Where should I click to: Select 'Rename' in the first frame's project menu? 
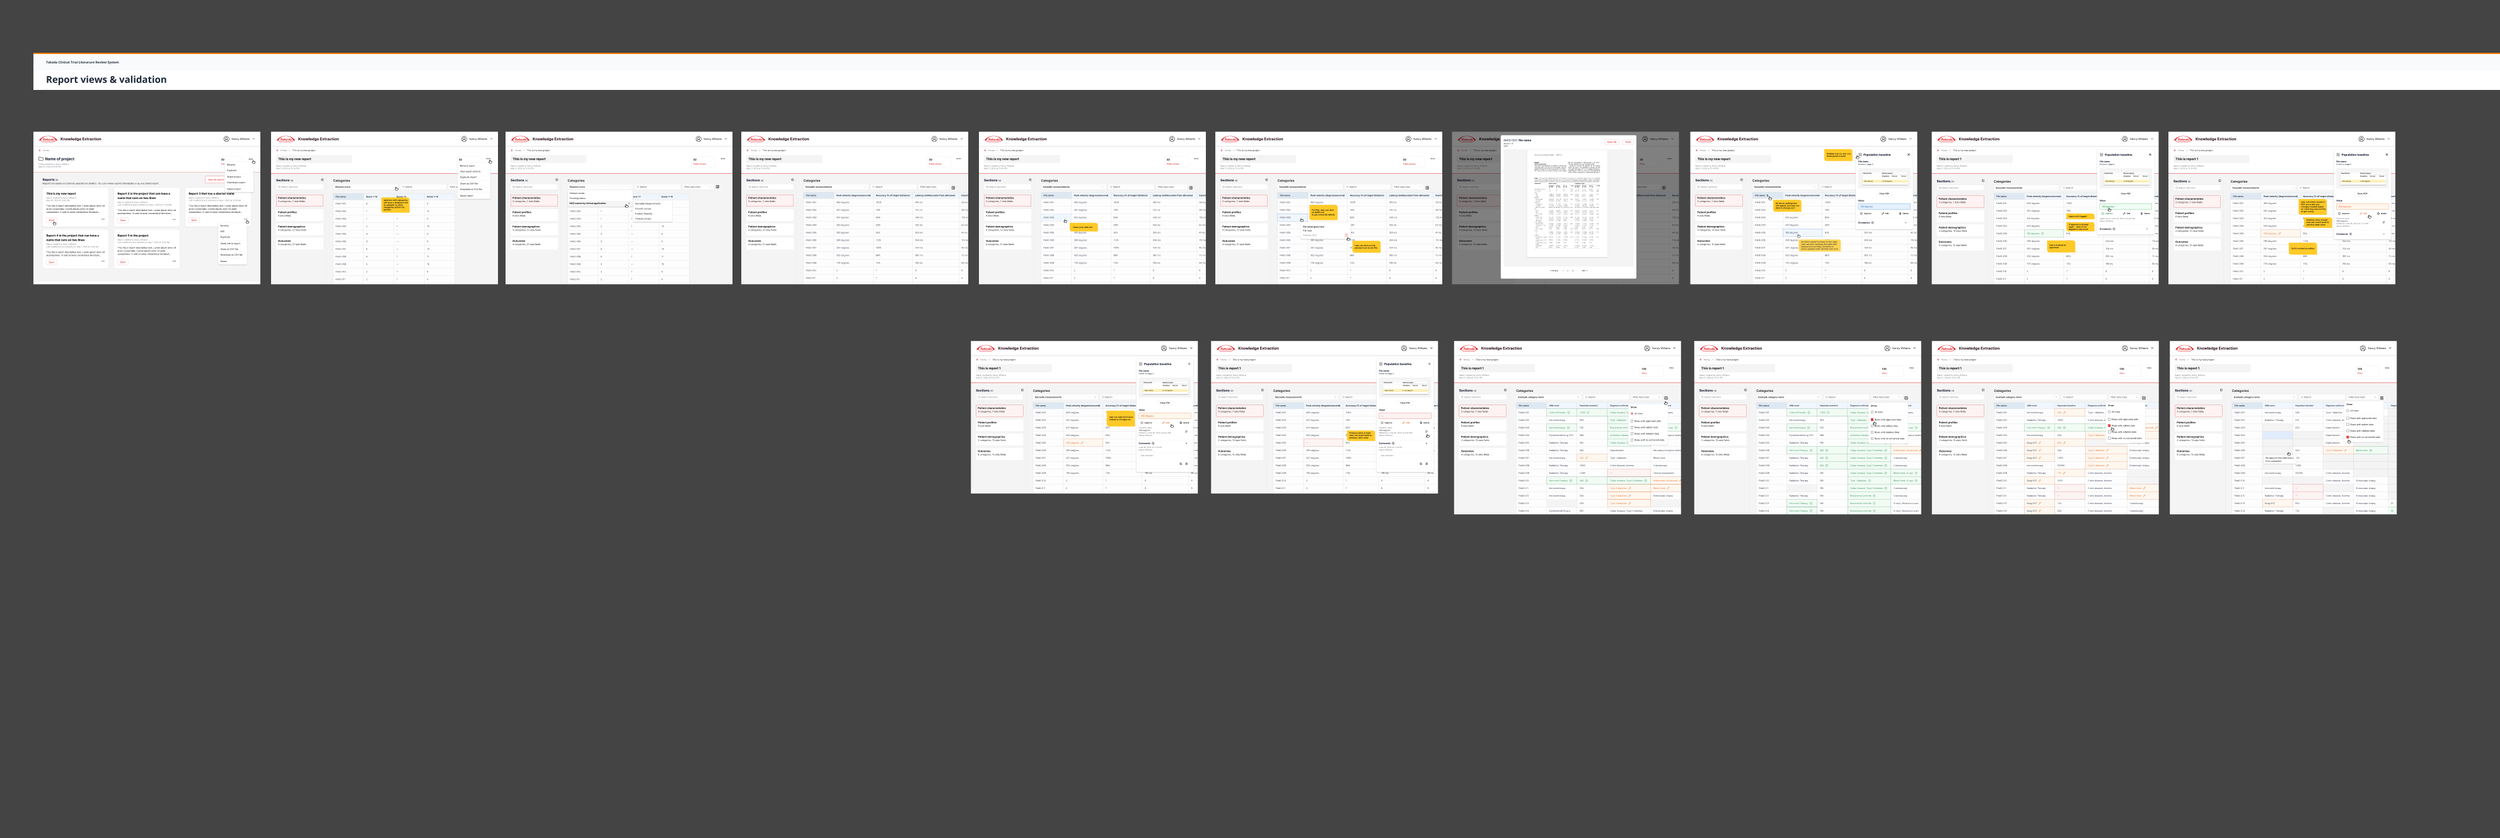tap(231, 165)
